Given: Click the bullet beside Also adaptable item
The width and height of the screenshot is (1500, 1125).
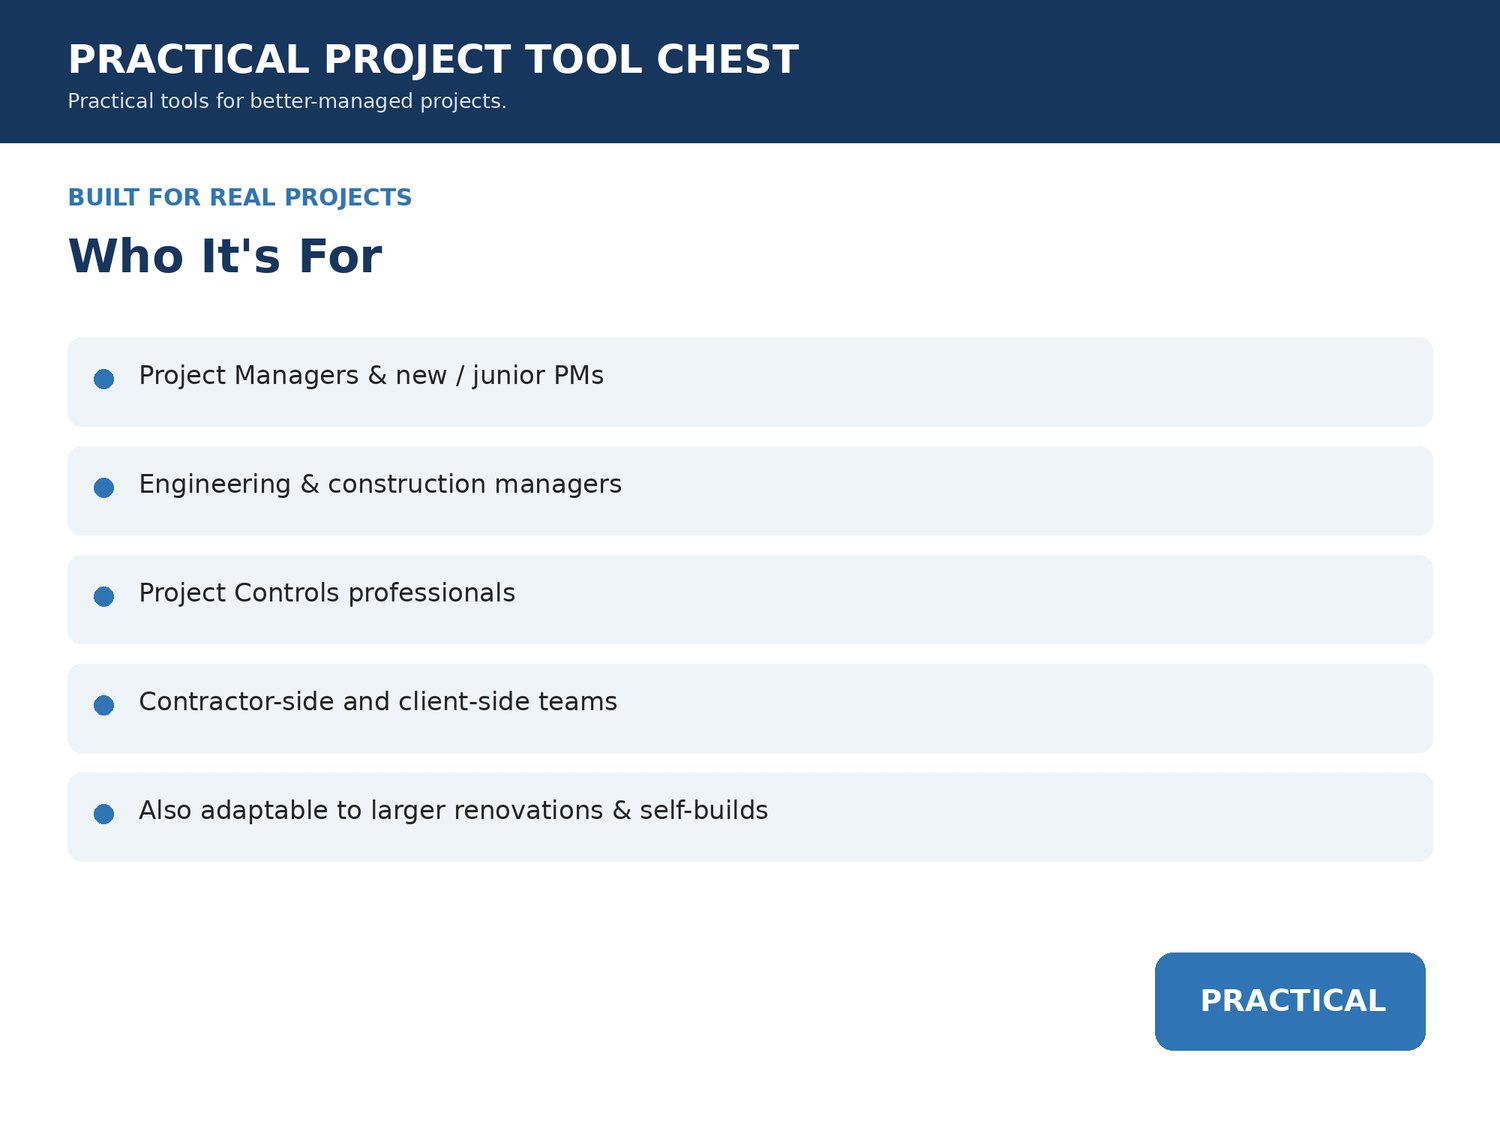Looking at the screenshot, I should [x=104, y=814].
